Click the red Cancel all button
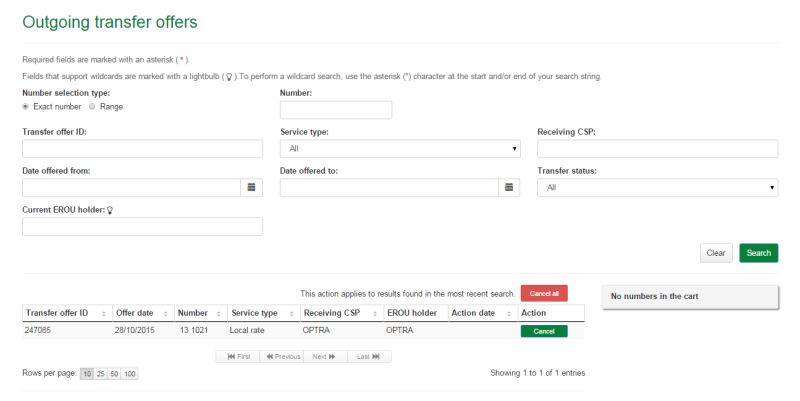Viewport: 800px width, 401px height. pos(544,293)
